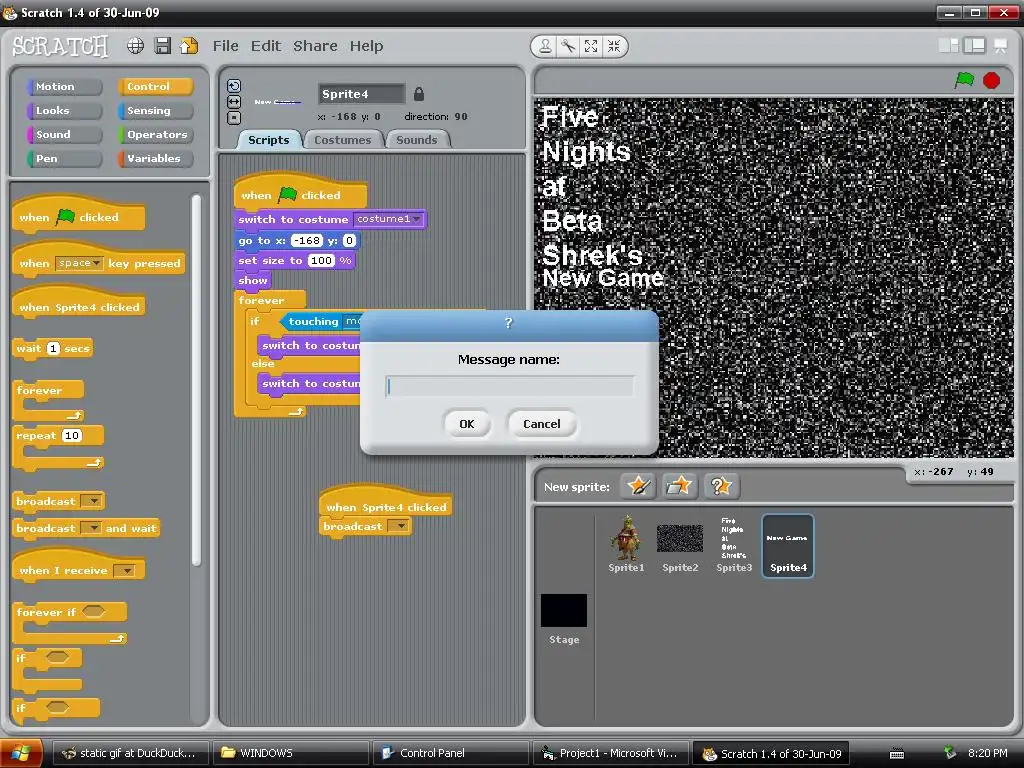This screenshot has width=1024, height=768.
Task: Open the Edit menu
Action: pyautogui.click(x=266, y=46)
